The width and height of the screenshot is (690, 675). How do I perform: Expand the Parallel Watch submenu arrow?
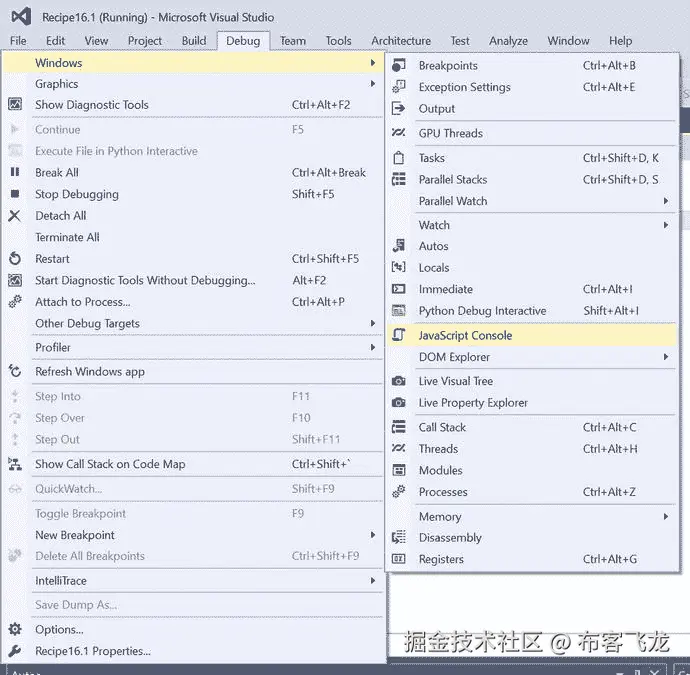tap(666, 201)
